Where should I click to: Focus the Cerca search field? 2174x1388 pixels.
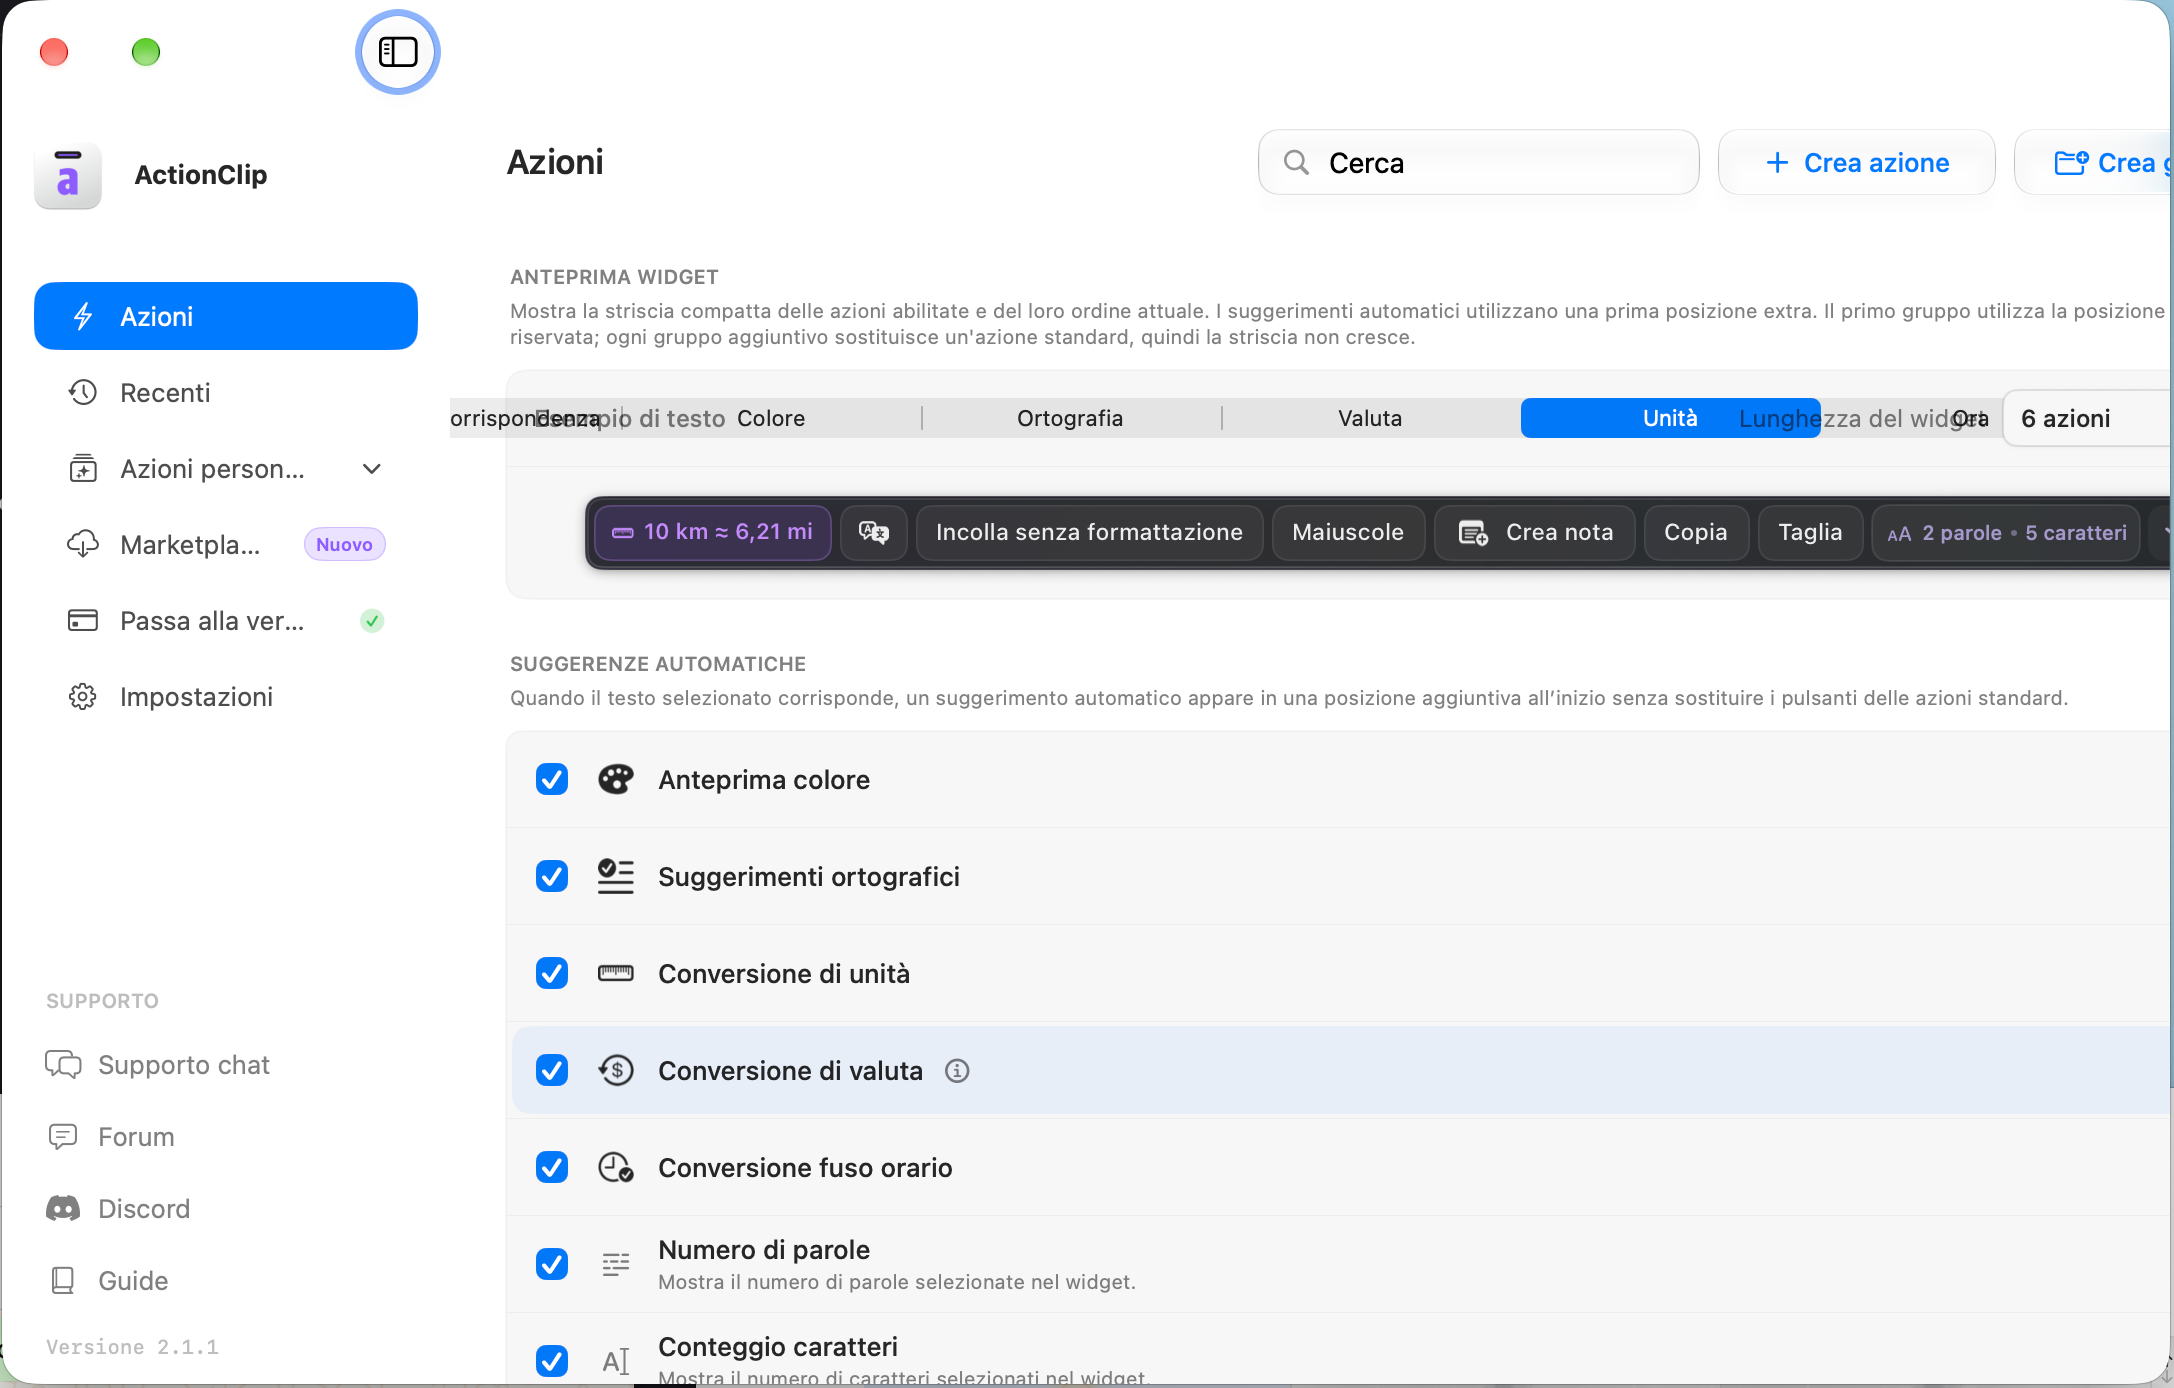pos(1479,162)
